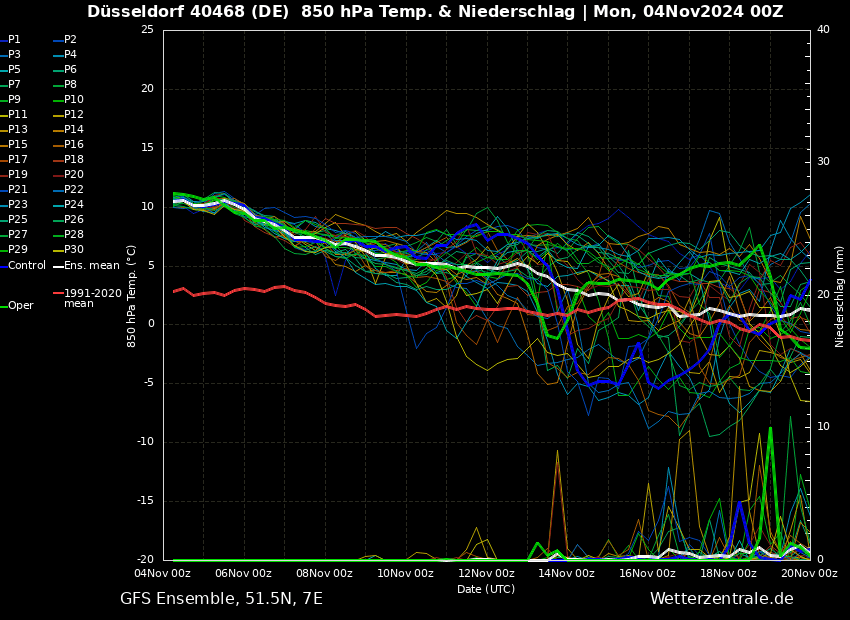This screenshot has height=620, width=850.
Task: Click the Ens. mean legend entry
Action: pos(91,266)
